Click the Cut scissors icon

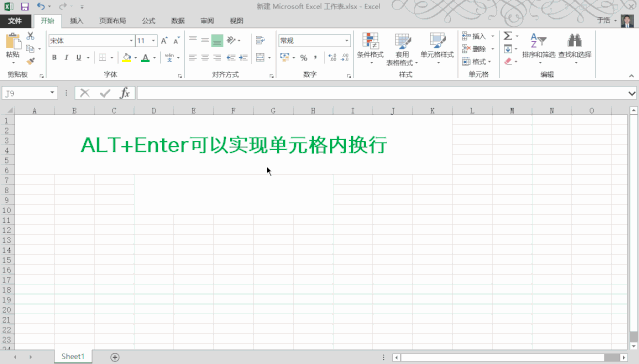tap(30, 36)
